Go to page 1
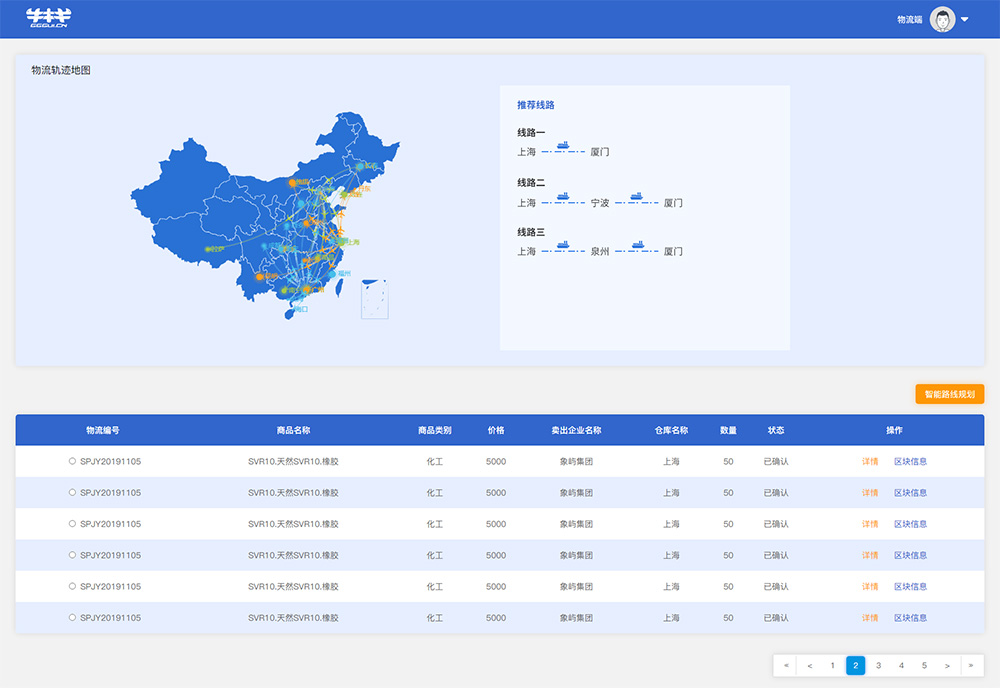 832,665
